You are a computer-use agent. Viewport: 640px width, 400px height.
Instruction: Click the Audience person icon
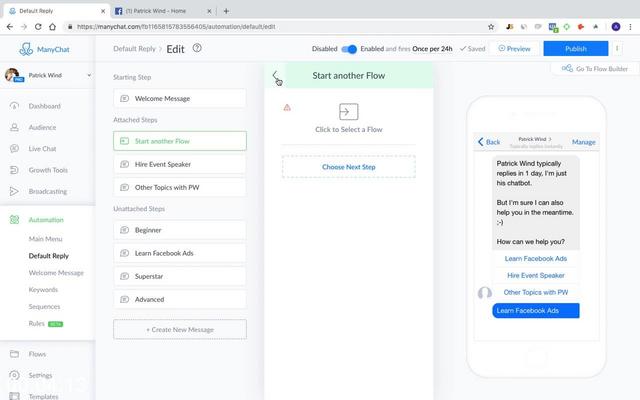[x=14, y=127]
